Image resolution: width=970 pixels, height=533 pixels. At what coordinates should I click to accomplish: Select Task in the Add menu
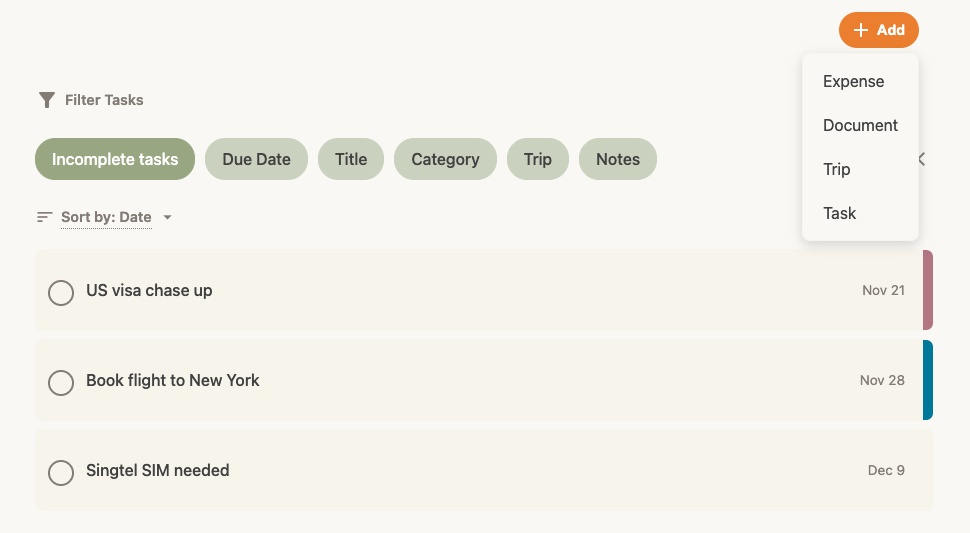[840, 213]
